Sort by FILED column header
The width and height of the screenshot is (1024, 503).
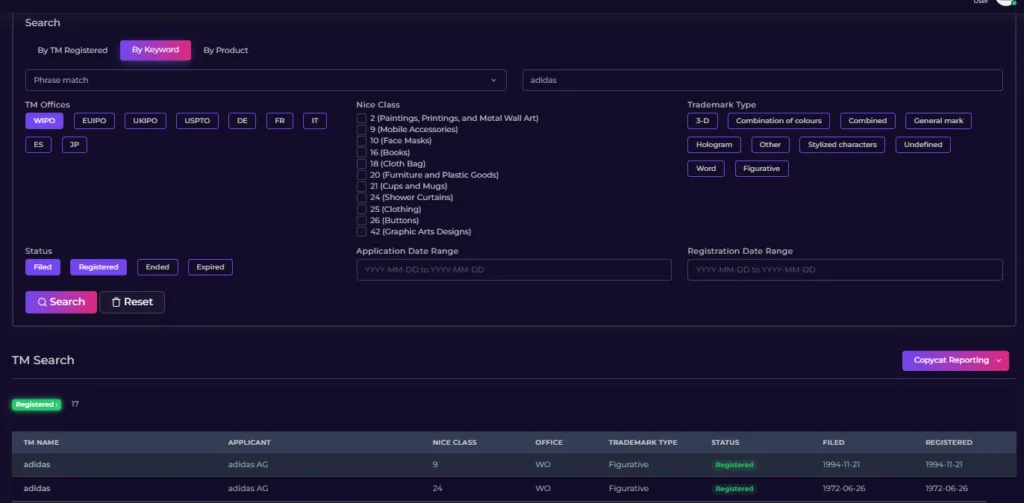pyautogui.click(x=833, y=442)
